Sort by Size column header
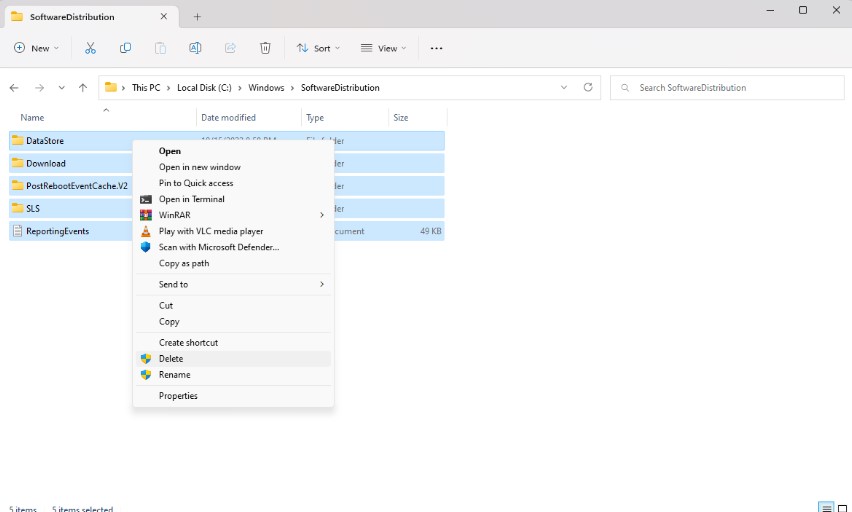Viewport: 852px width, 512px height. 418,117
